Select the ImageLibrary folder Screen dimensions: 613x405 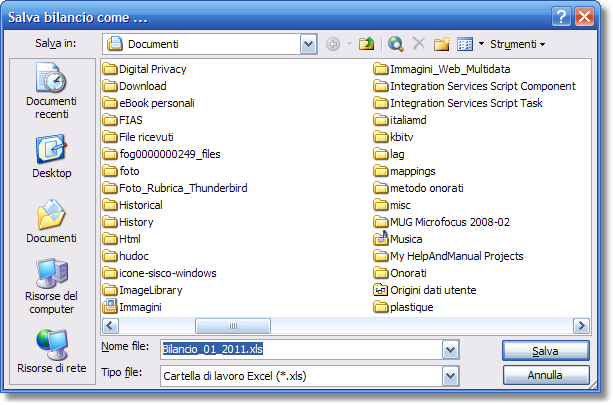point(143,290)
